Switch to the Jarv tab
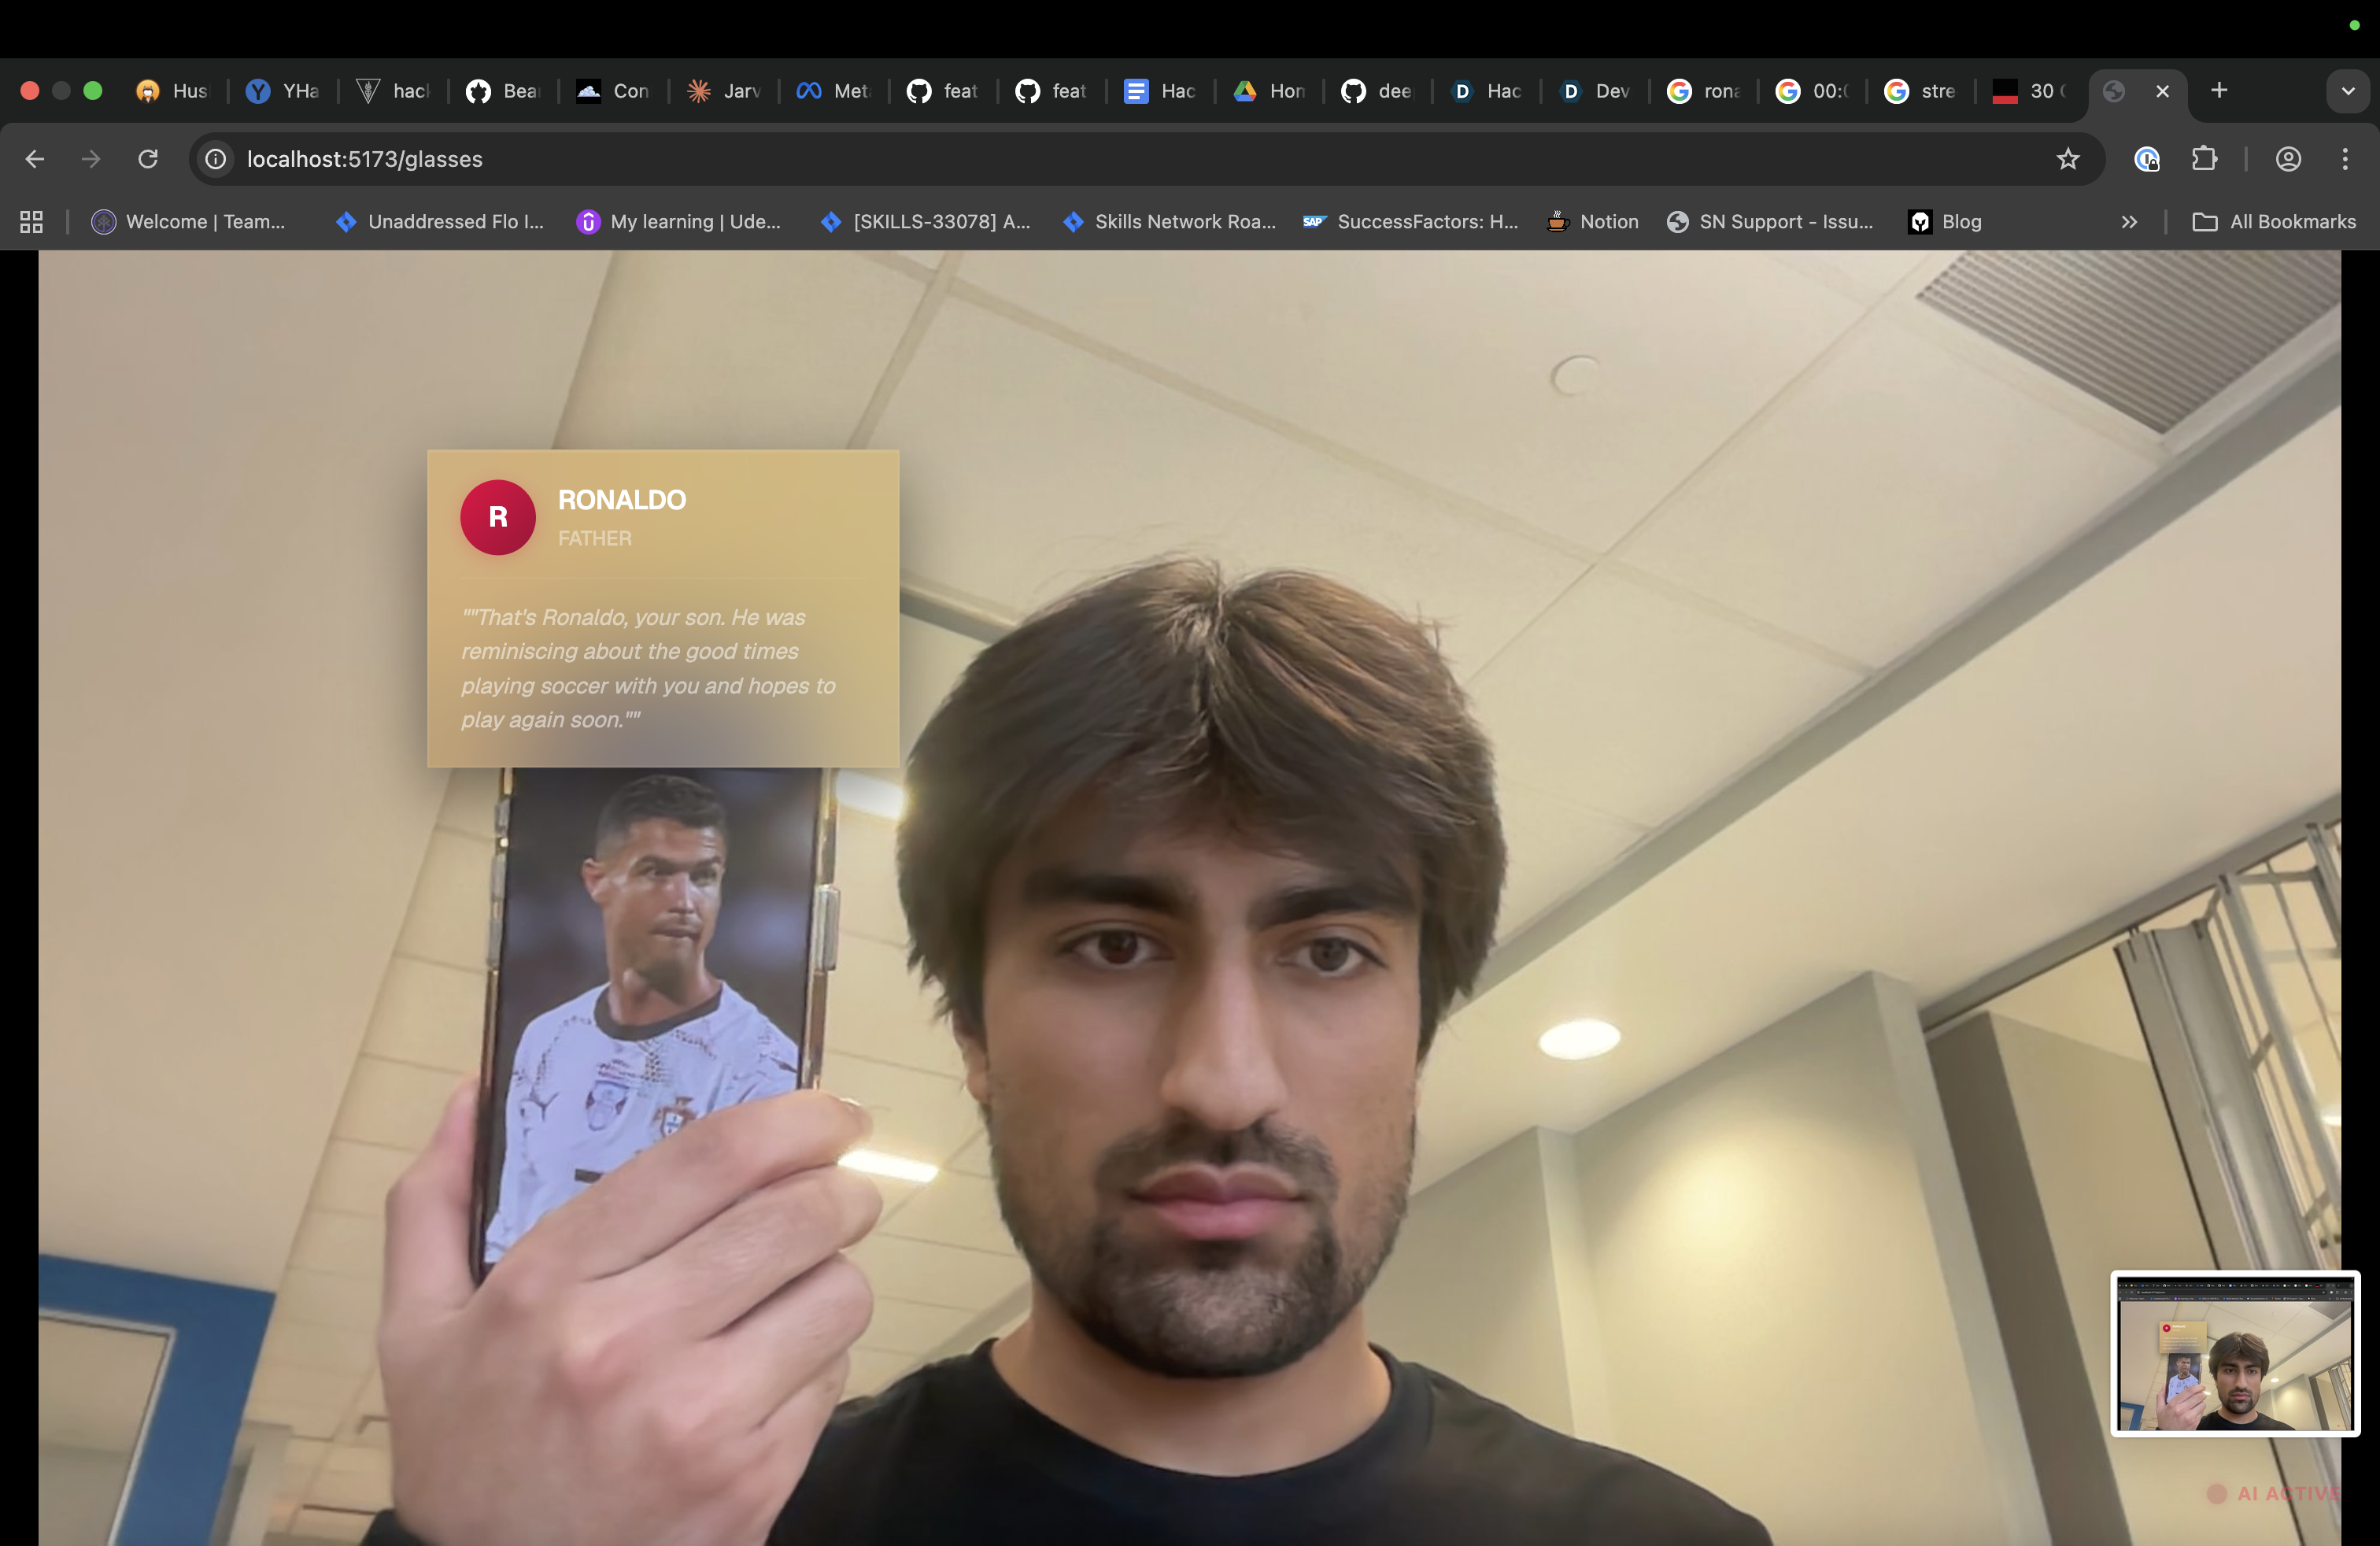2380x1546 pixels. coord(724,91)
